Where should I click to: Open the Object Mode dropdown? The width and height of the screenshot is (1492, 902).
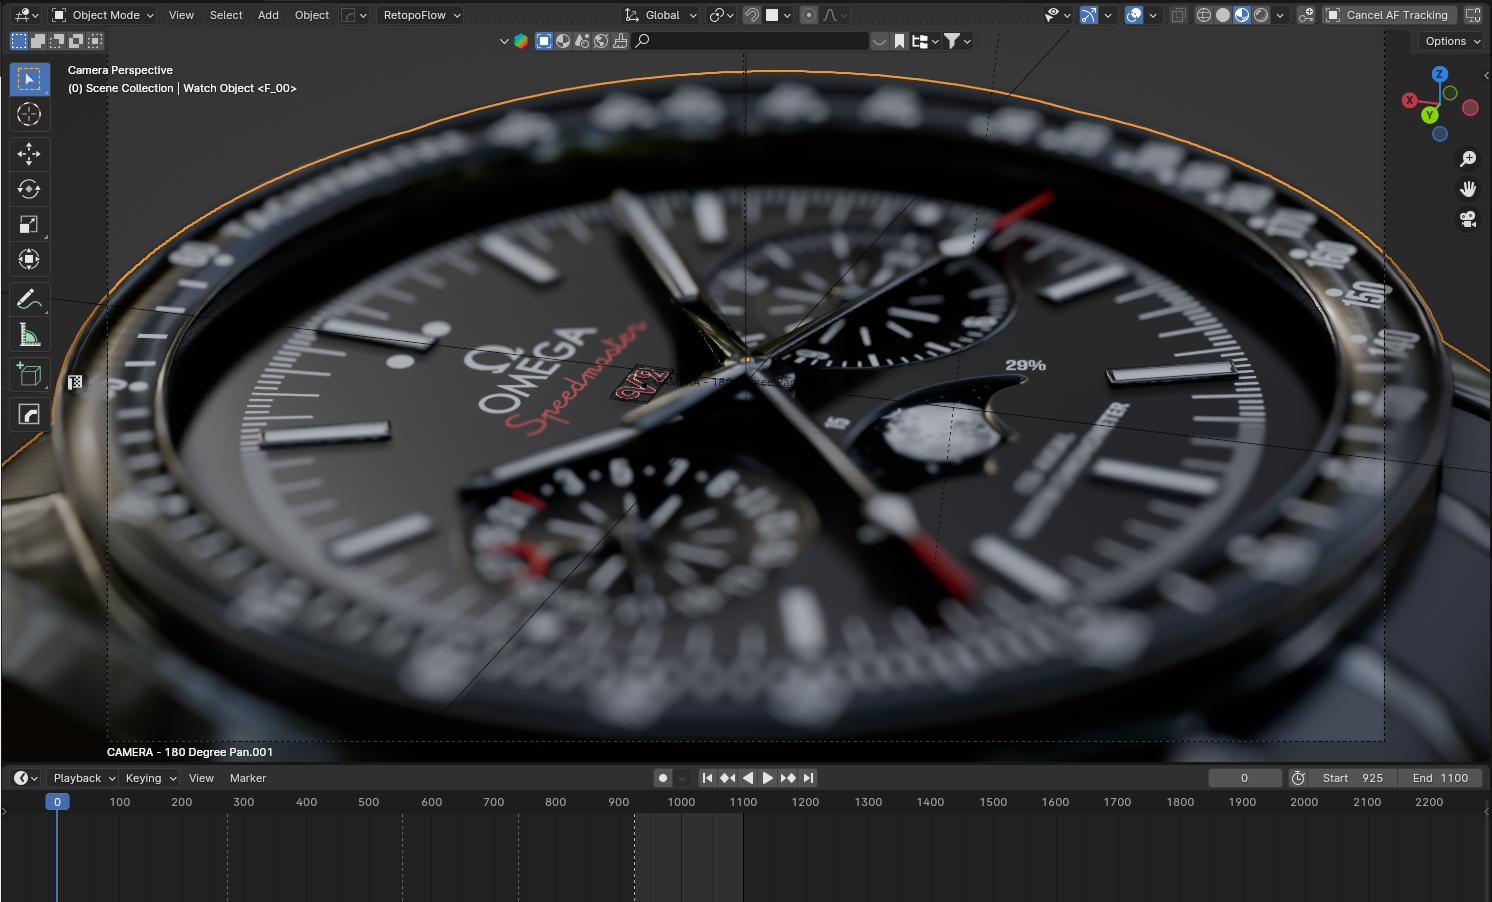coord(103,15)
